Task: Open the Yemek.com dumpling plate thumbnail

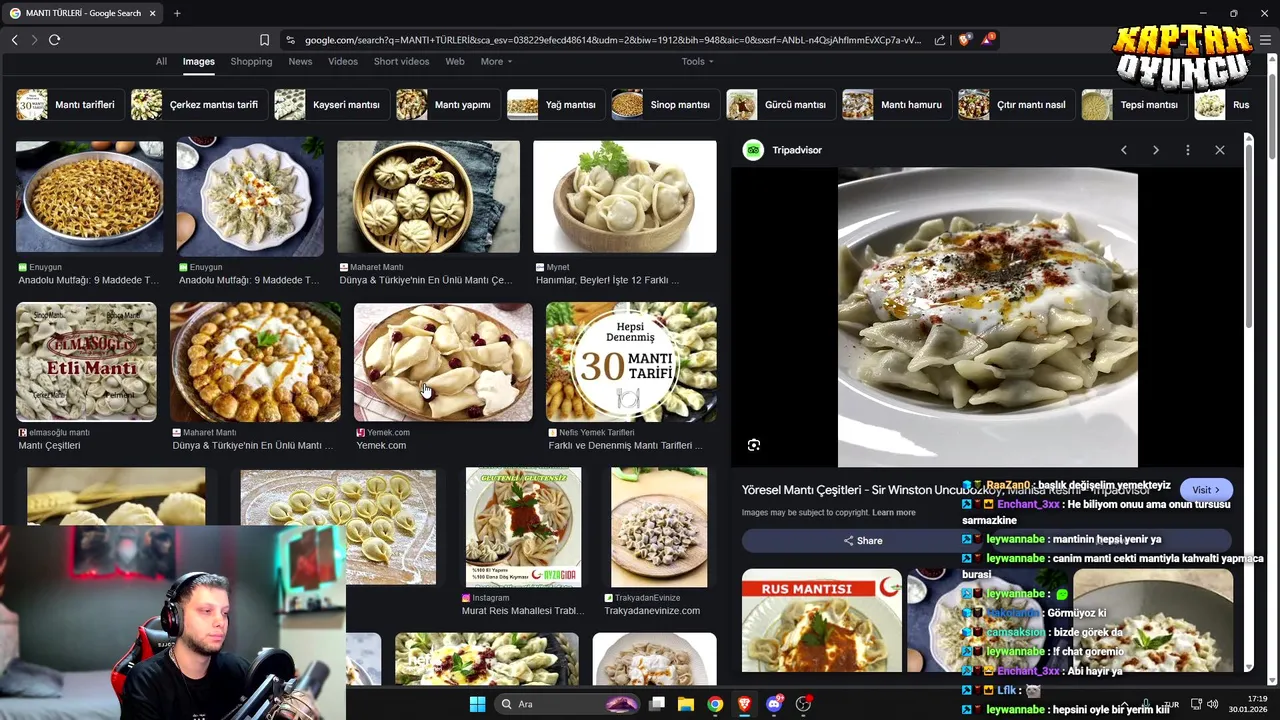Action: point(443,362)
